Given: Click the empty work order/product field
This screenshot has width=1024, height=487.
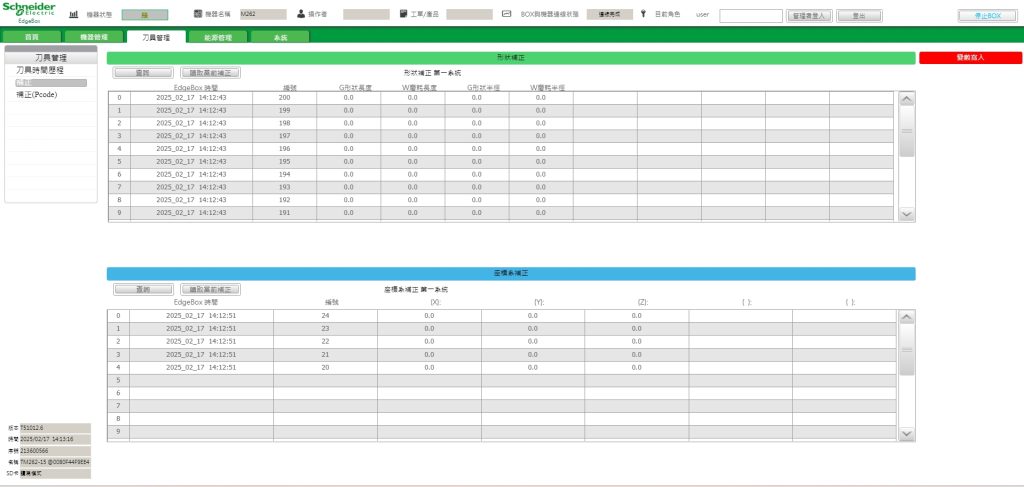Looking at the screenshot, I should click(x=469, y=14).
